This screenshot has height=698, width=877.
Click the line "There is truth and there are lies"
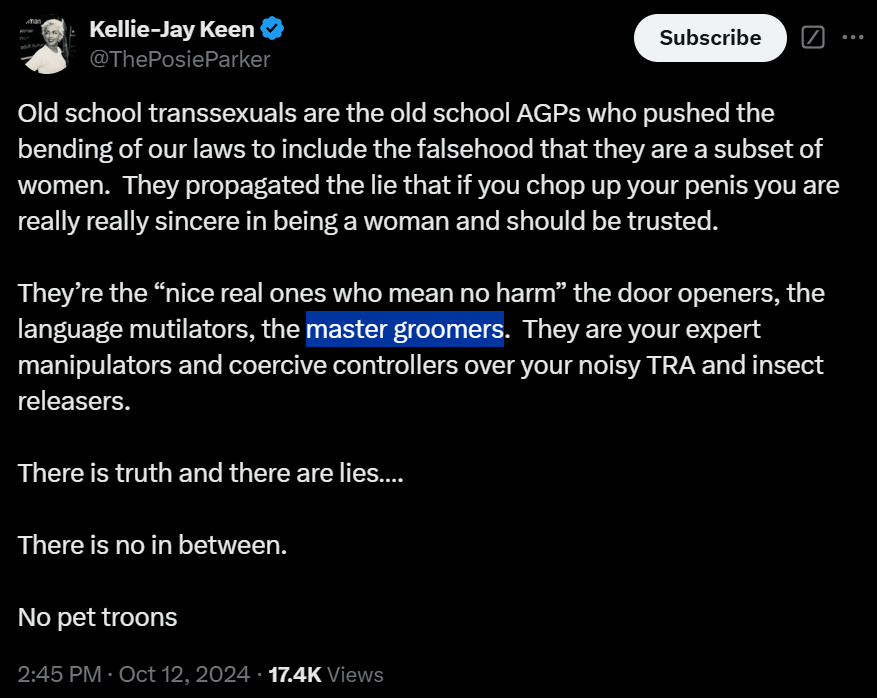pos(210,473)
